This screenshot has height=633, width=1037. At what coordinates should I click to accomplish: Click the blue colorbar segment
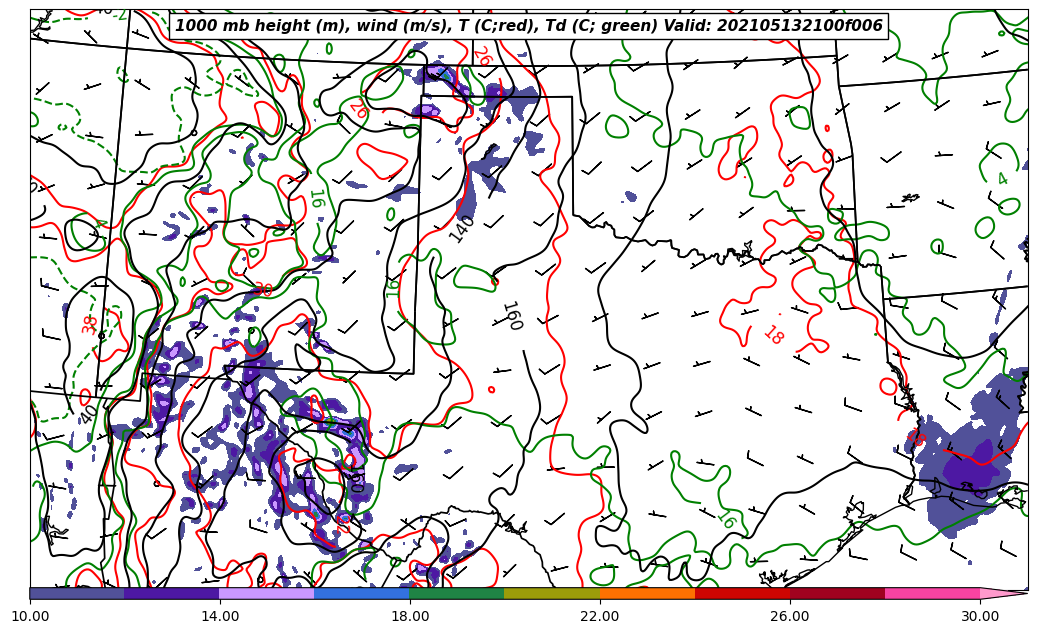coord(362,593)
